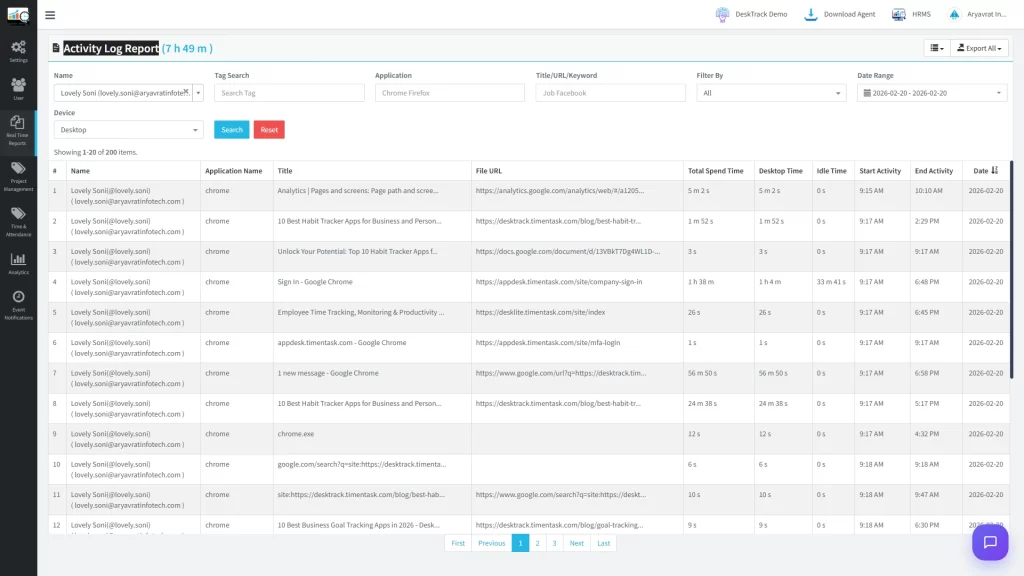
Task: Open the HRMS header link
Action: point(912,14)
